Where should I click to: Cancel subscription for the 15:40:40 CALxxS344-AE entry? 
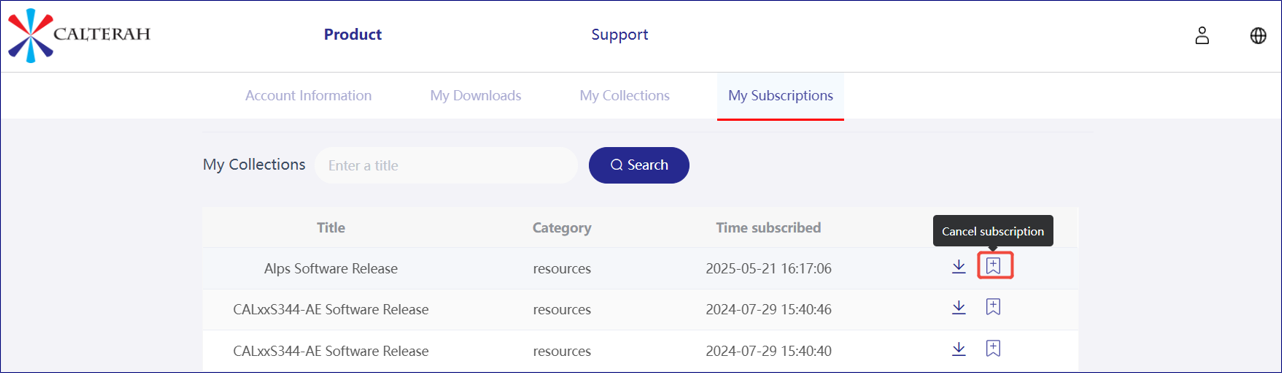pyautogui.click(x=993, y=349)
